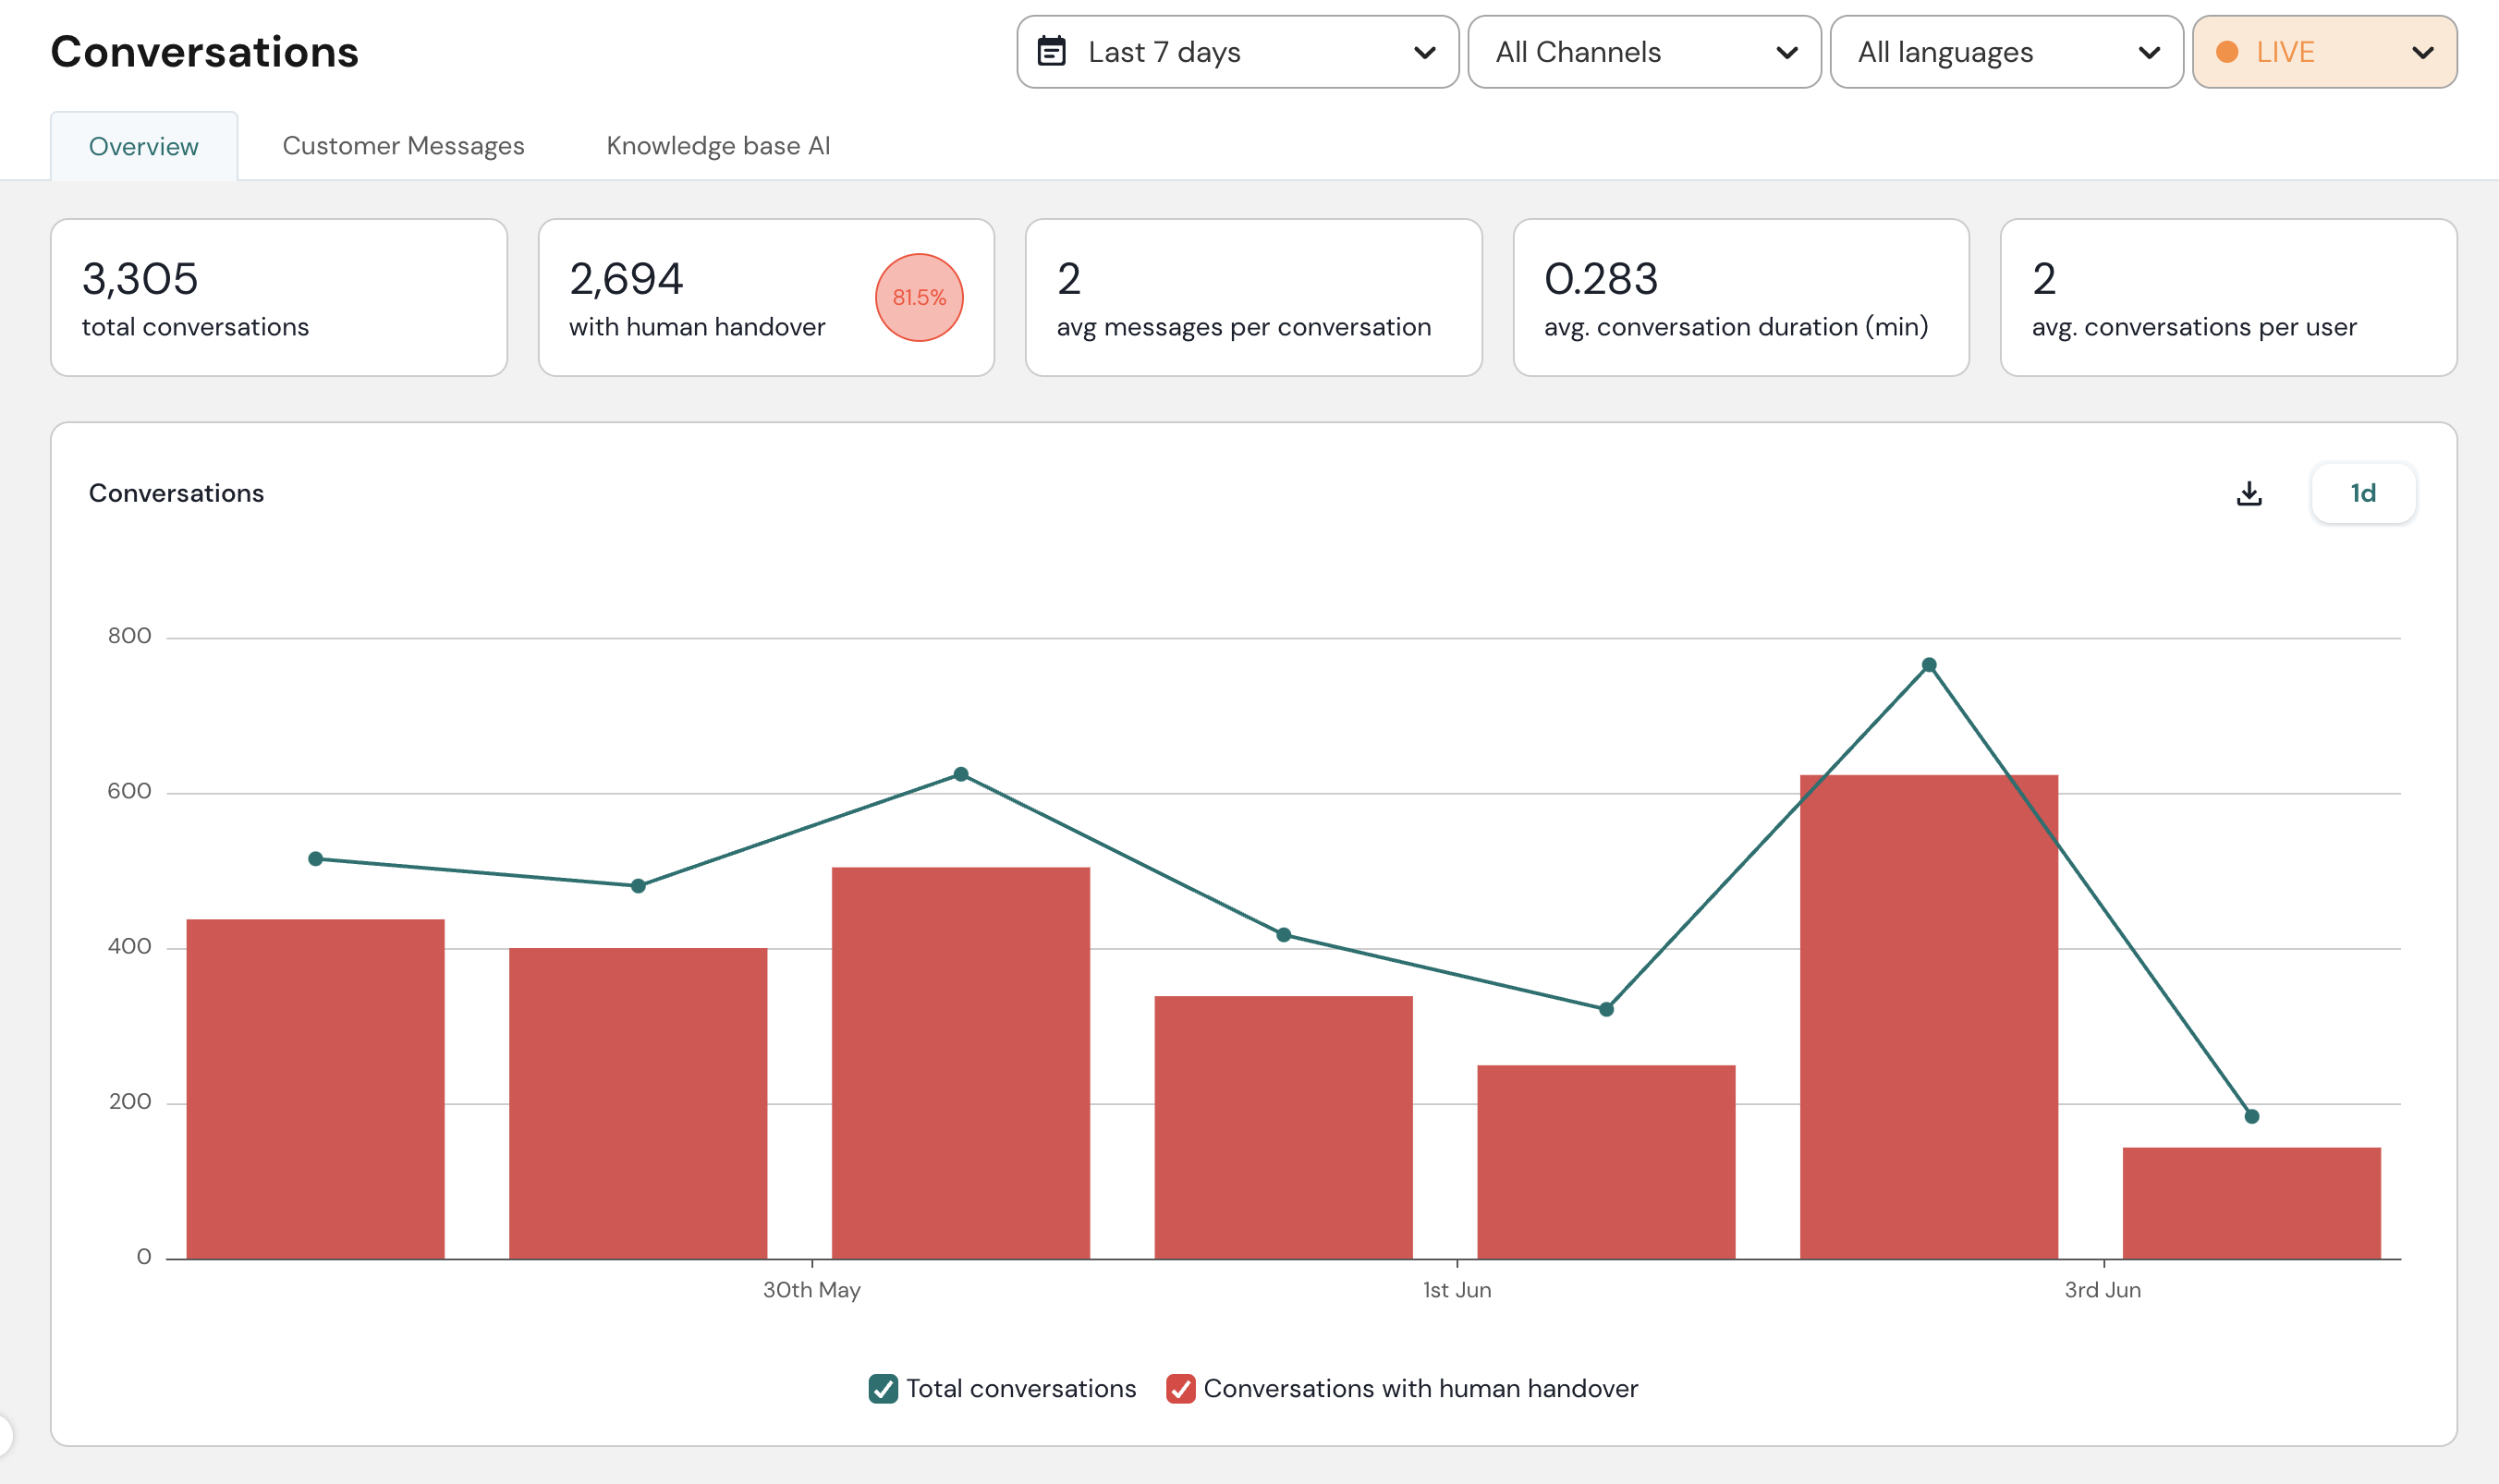
Task: Click the avg. conversation duration card
Action: 1740,297
